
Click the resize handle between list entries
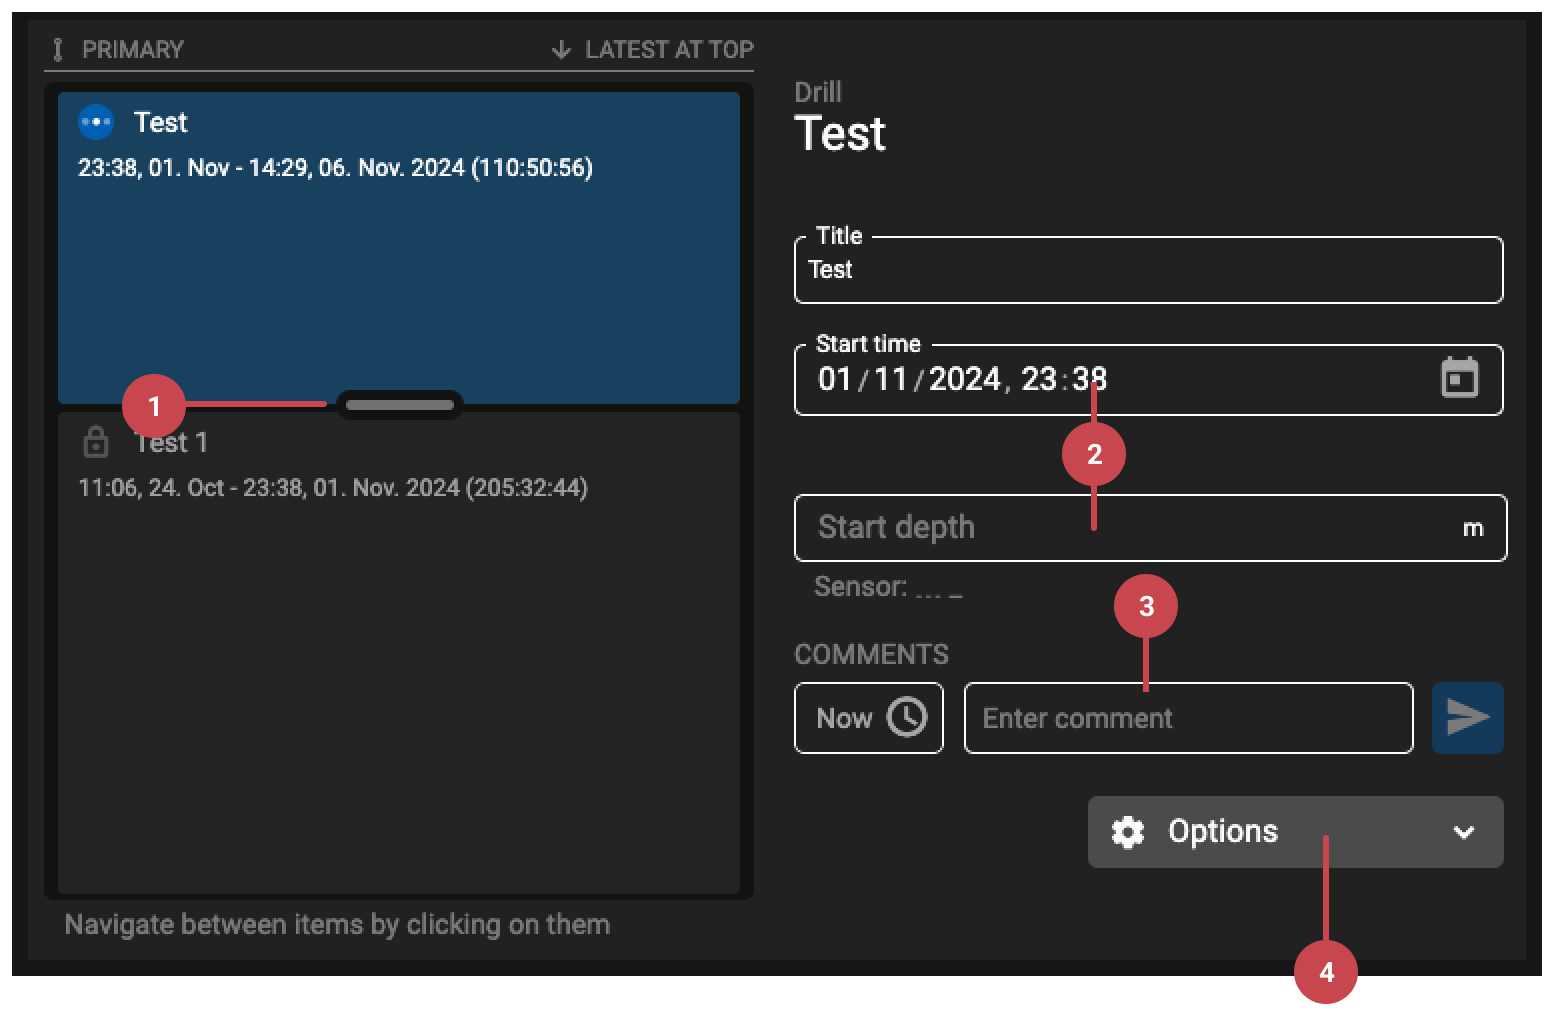pyautogui.click(x=400, y=405)
